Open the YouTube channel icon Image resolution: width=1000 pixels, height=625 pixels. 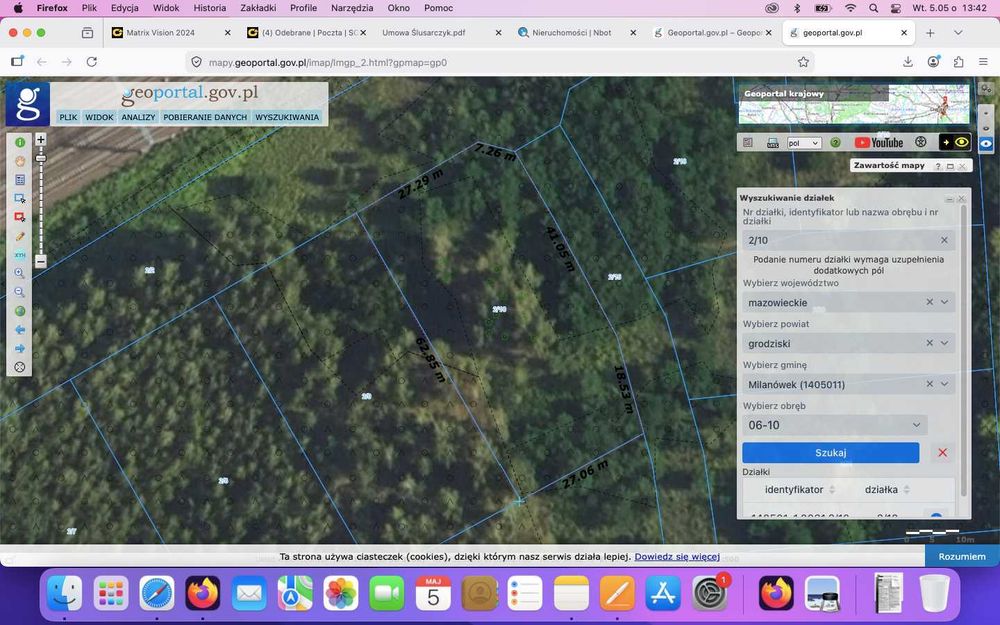[879, 143]
